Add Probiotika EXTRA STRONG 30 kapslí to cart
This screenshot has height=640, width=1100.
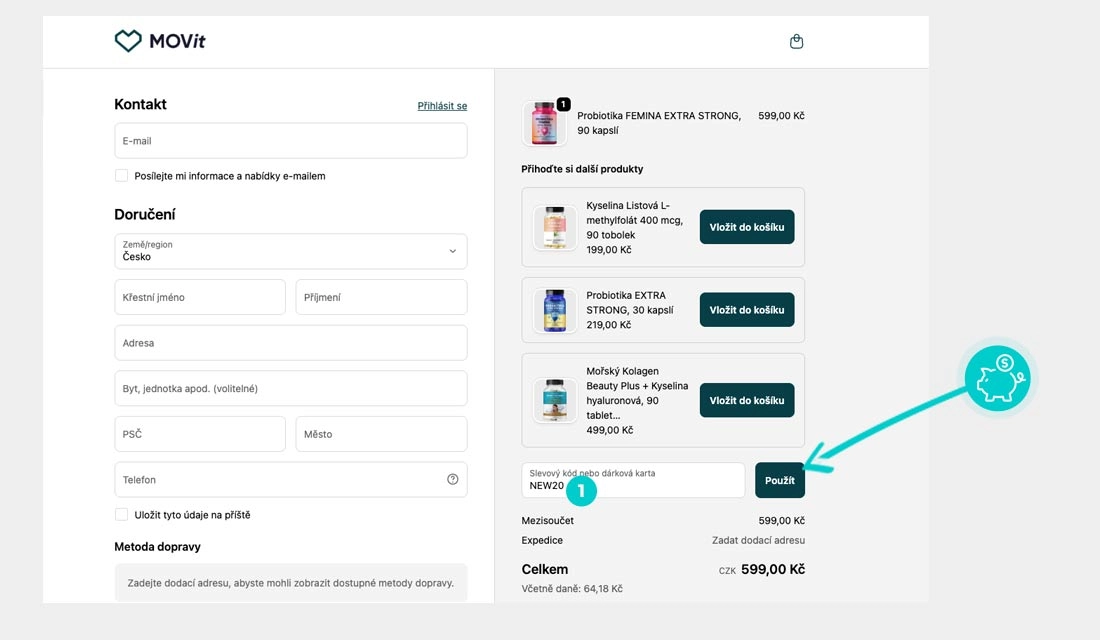[747, 309]
